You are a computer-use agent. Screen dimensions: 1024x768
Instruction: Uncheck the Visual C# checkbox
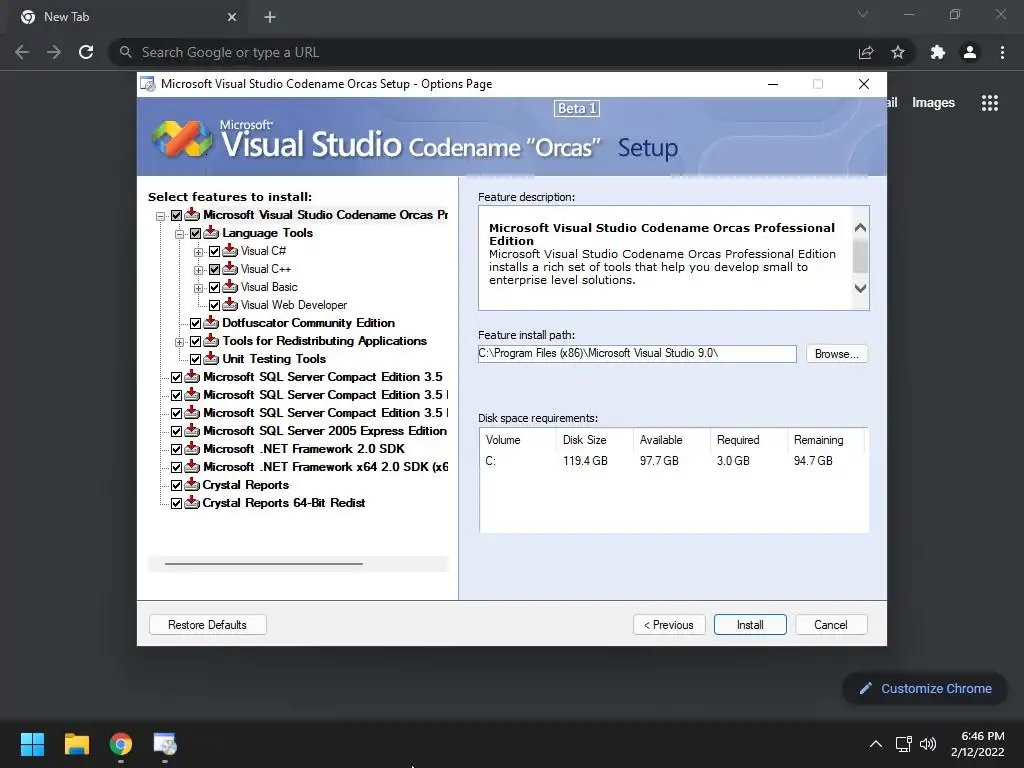pyautogui.click(x=214, y=251)
